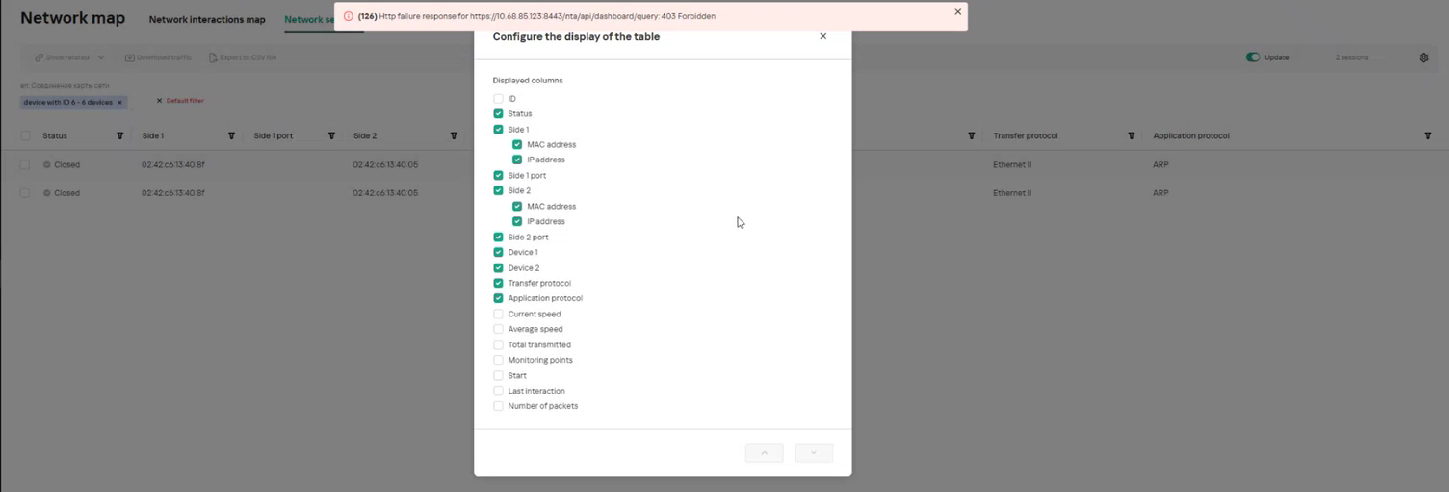Uncheck the Device 1 checkbox

(498, 253)
